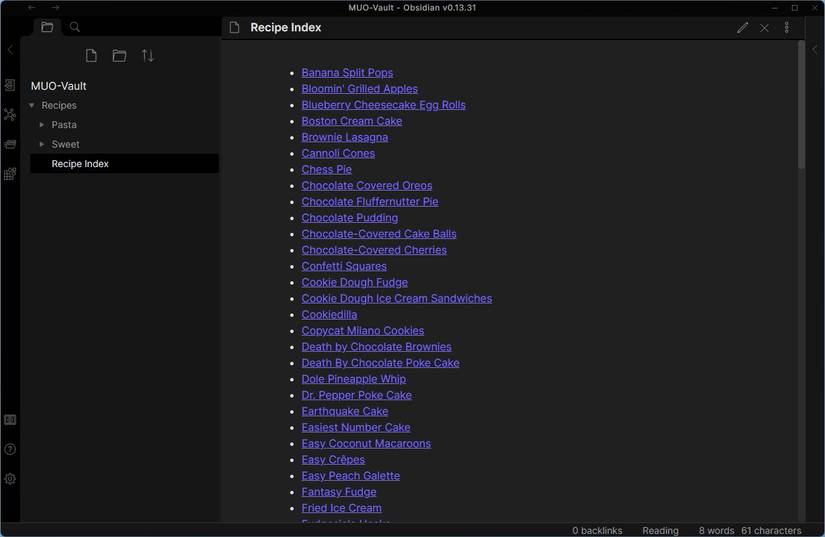Click Reading mode status bar entry

tap(660, 530)
